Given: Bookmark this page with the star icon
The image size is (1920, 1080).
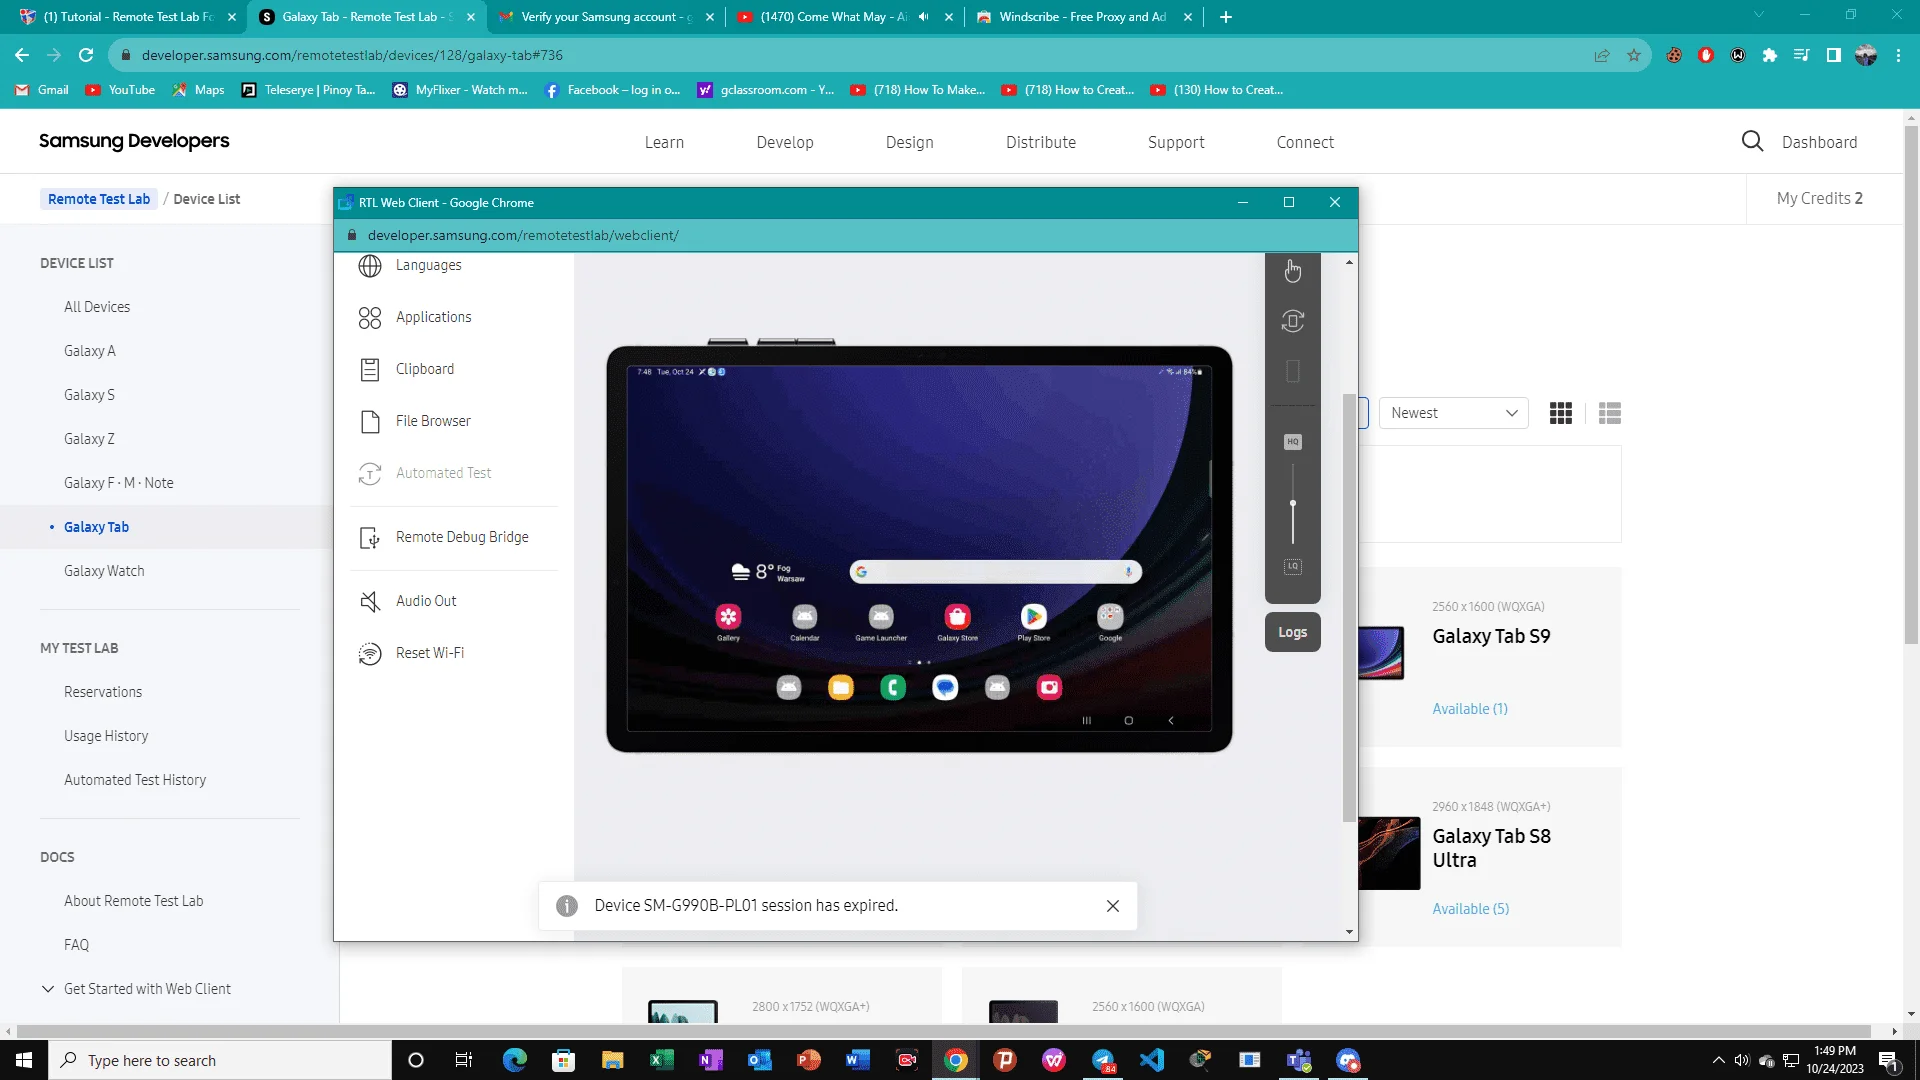Looking at the screenshot, I should [x=1634, y=55].
